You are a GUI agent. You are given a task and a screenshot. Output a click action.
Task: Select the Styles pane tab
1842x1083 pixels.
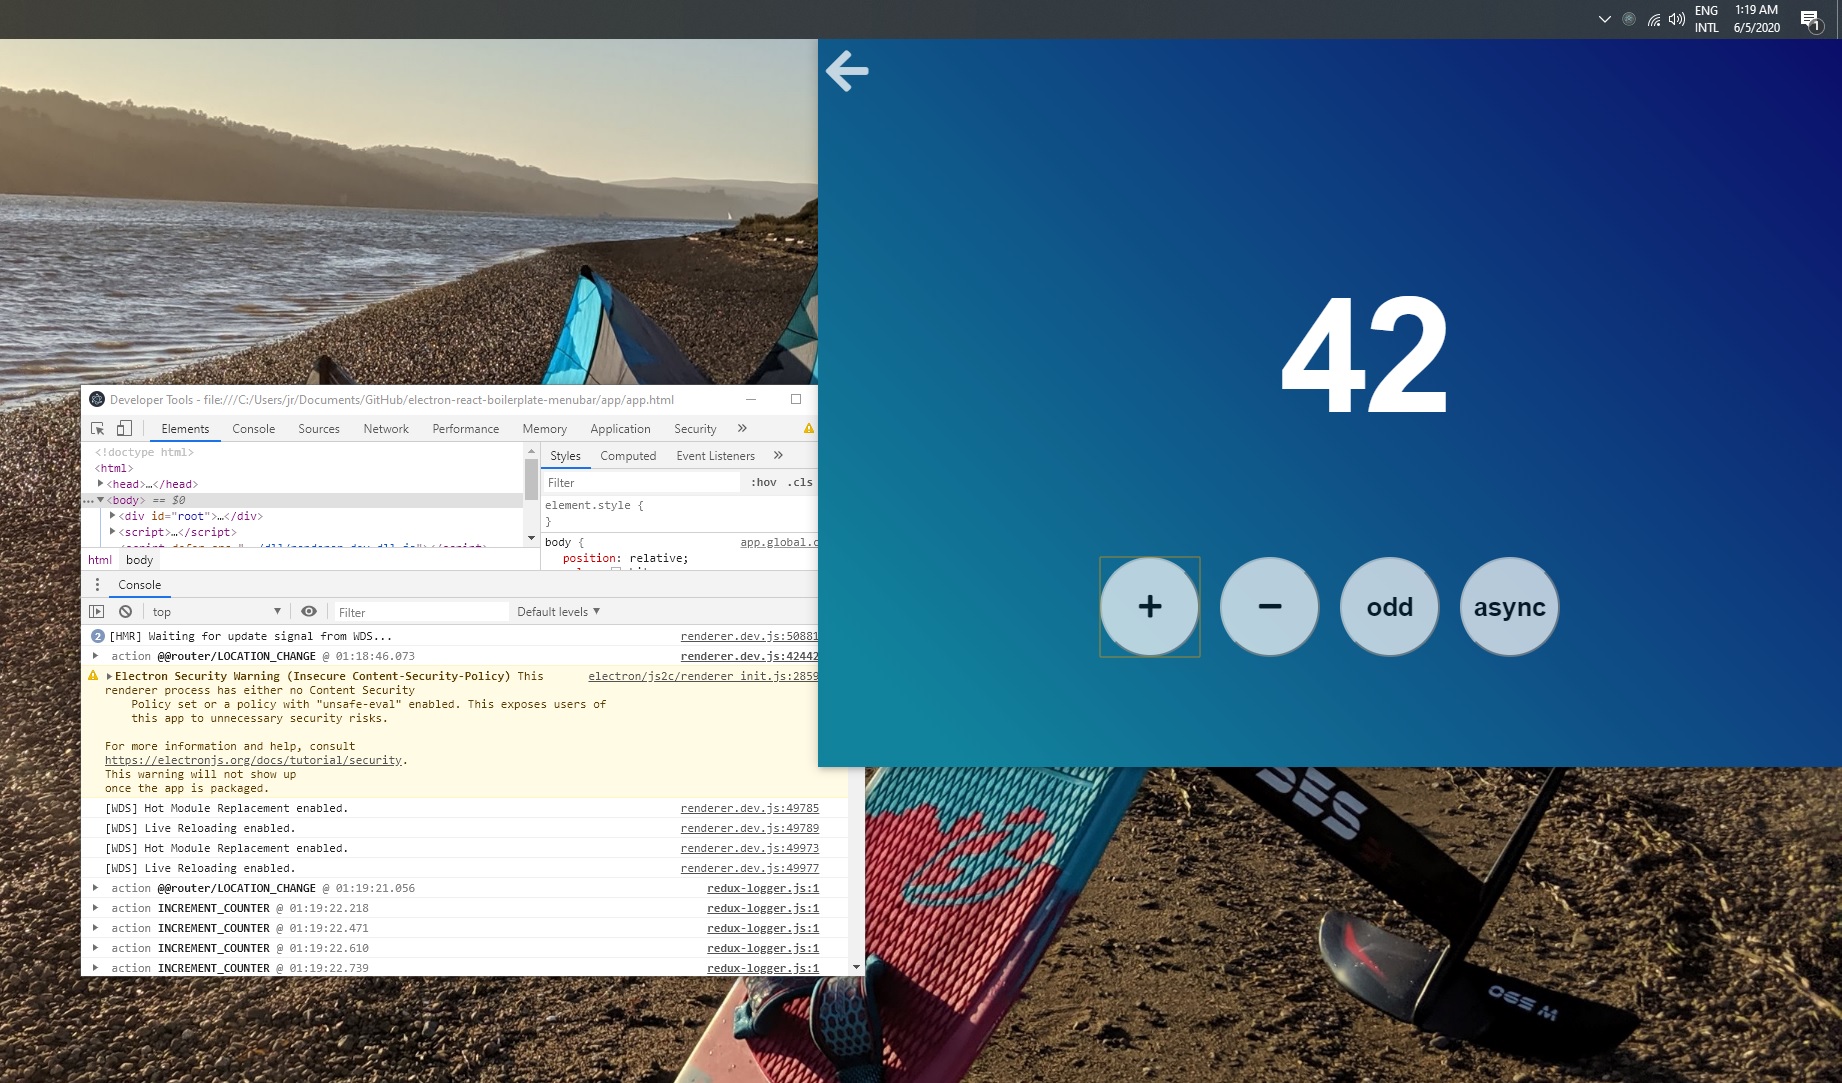pyautogui.click(x=565, y=456)
